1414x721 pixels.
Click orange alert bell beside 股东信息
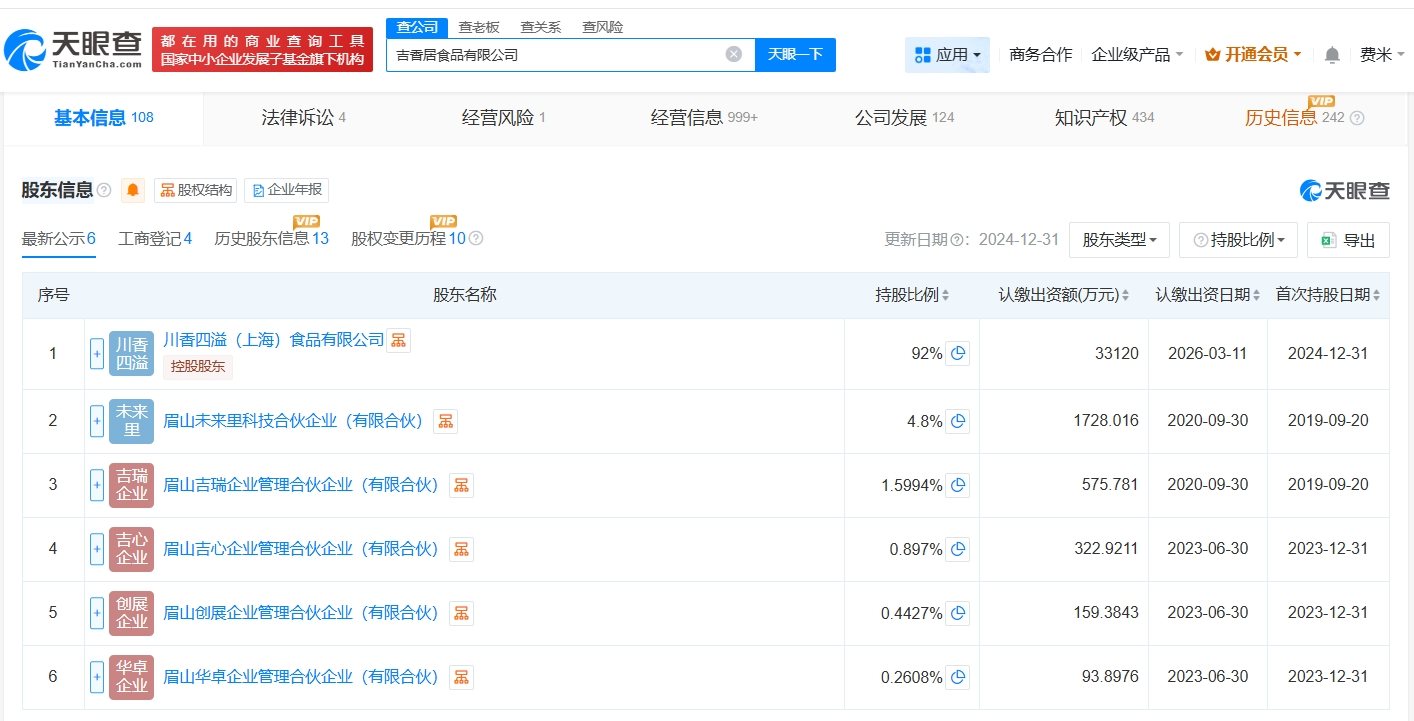tap(132, 190)
